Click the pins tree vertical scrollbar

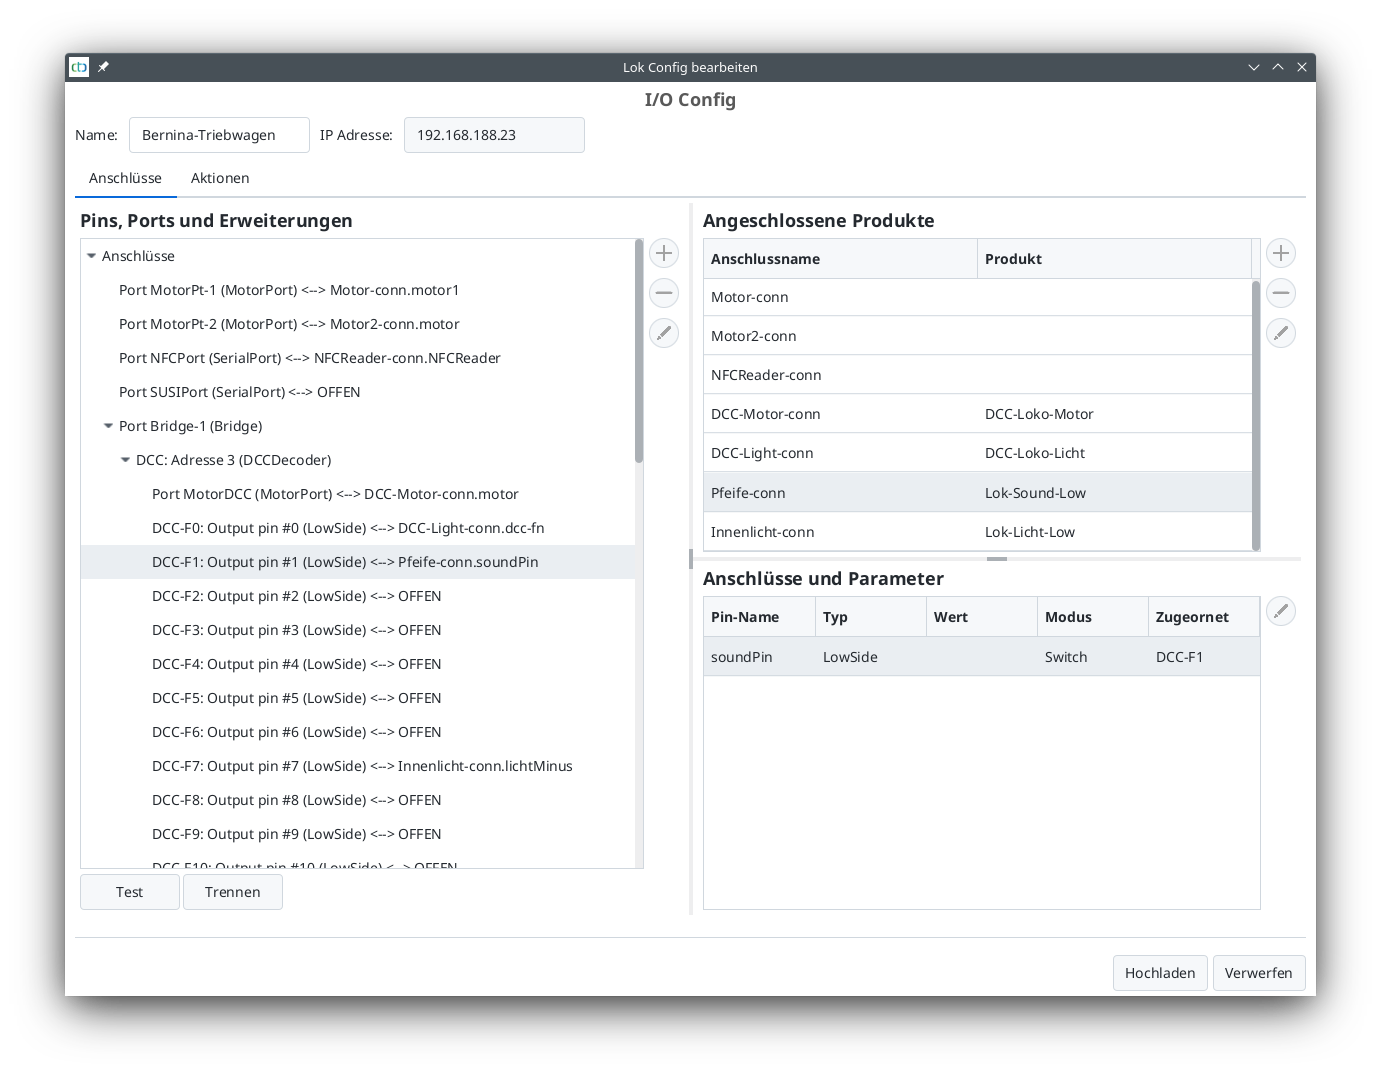pyautogui.click(x=639, y=350)
